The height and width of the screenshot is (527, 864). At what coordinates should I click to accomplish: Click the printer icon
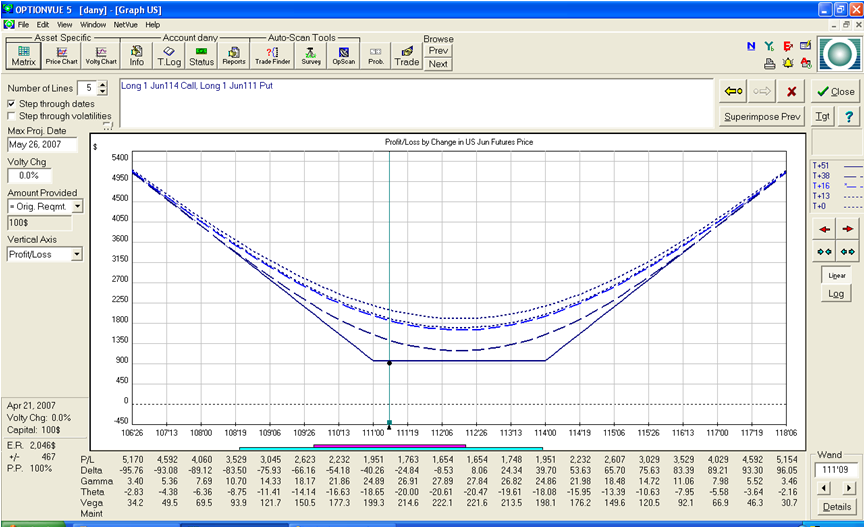pos(770,64)
